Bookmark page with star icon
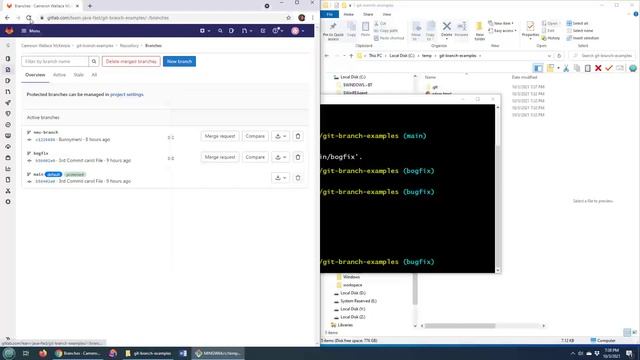640x360 pixels. (x=289, y=18)
